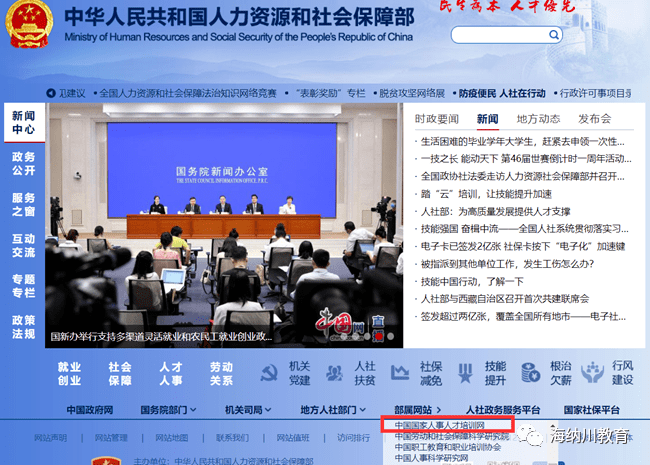Viewport: 650px width, 465px height.
Task: Click the search input field
Action: 500,35
